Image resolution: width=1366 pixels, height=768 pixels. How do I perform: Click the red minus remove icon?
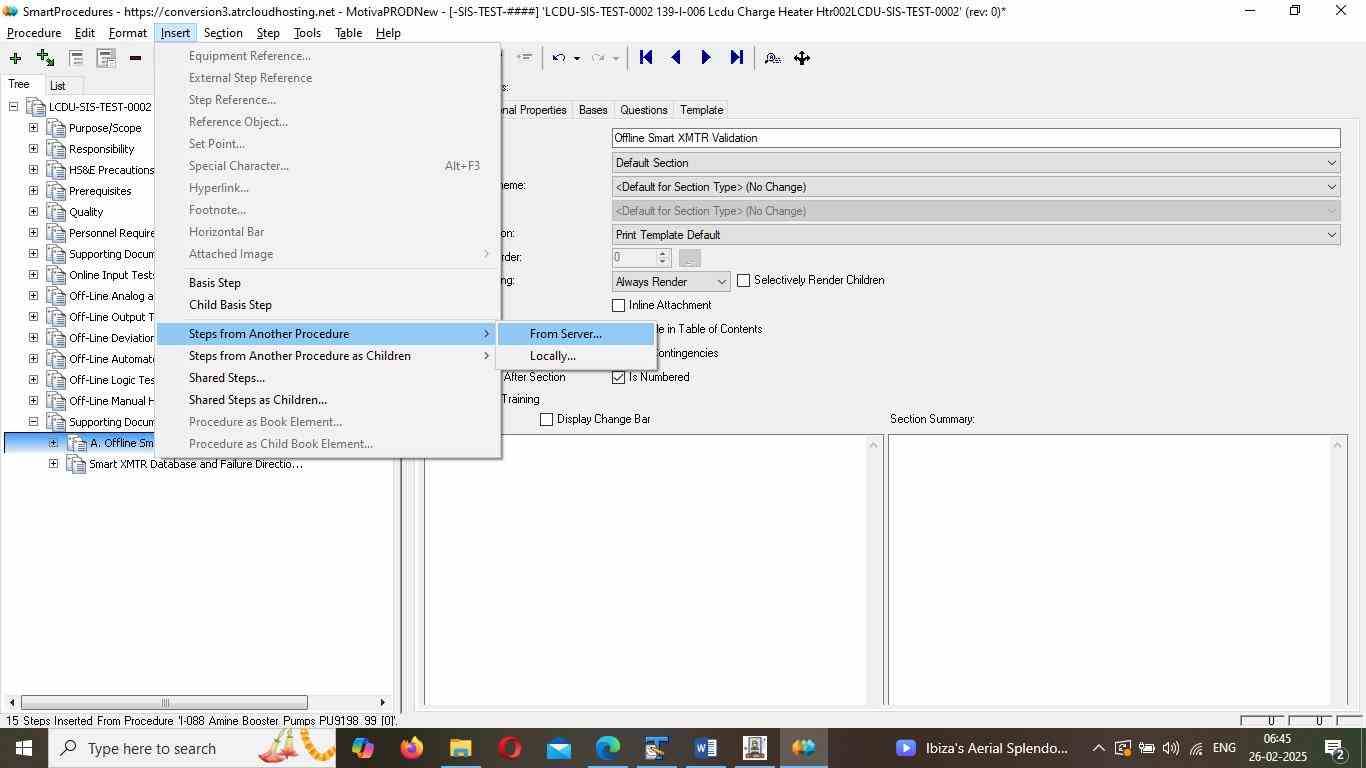[135, 58]
